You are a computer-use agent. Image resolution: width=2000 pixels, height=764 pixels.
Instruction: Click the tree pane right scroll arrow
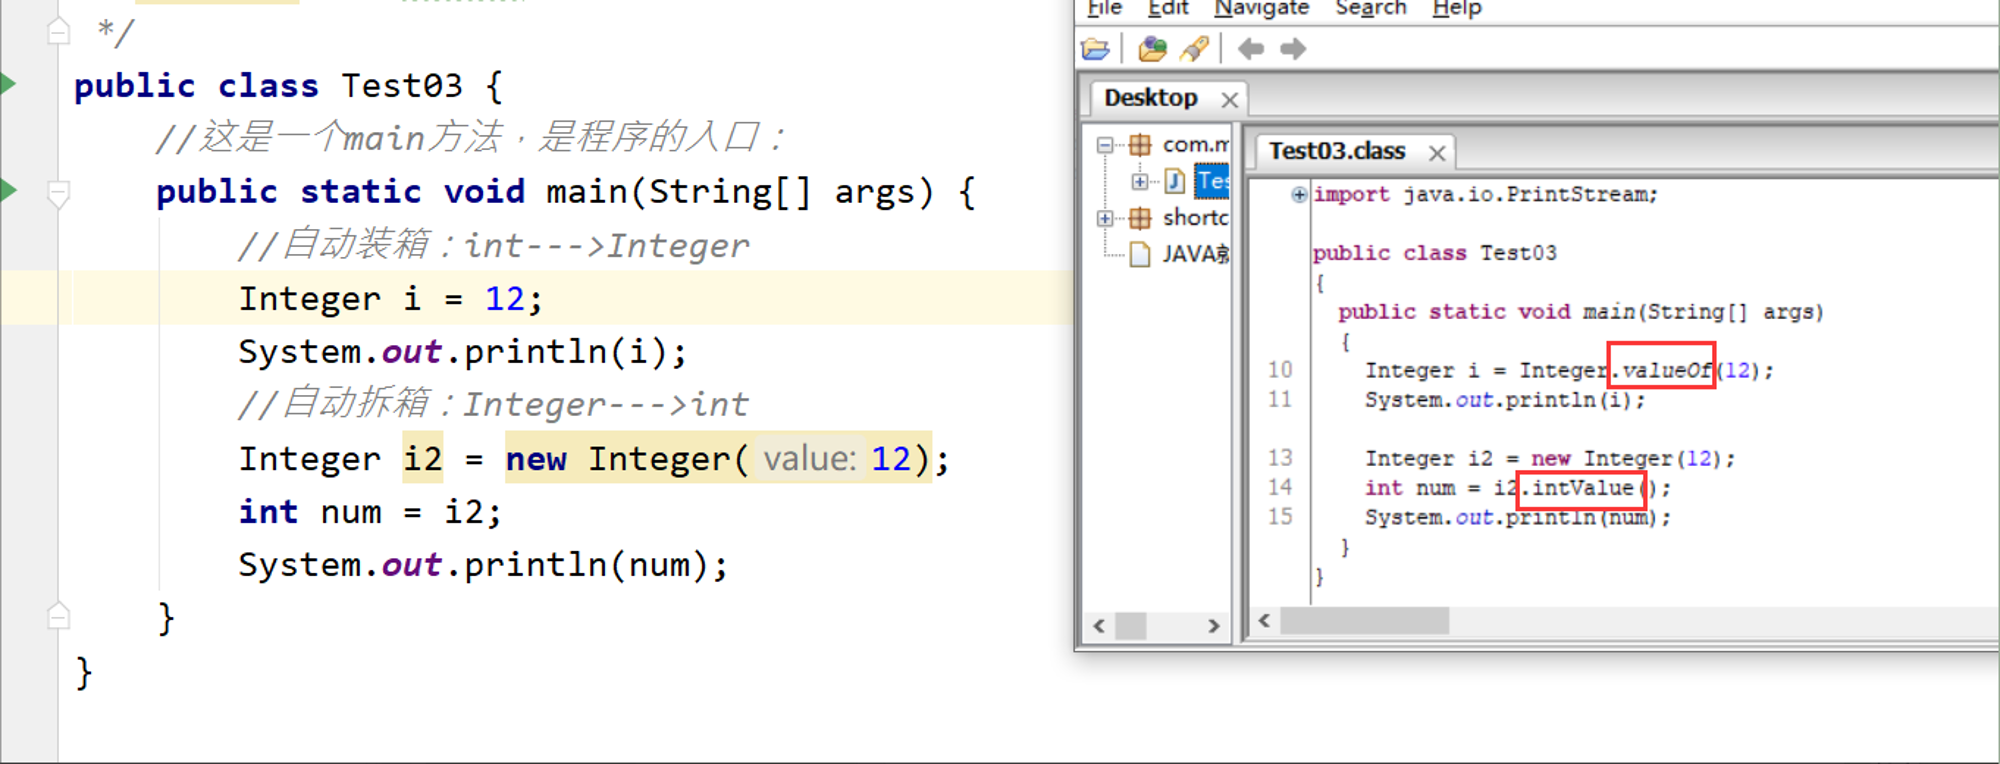[1213, 626]
